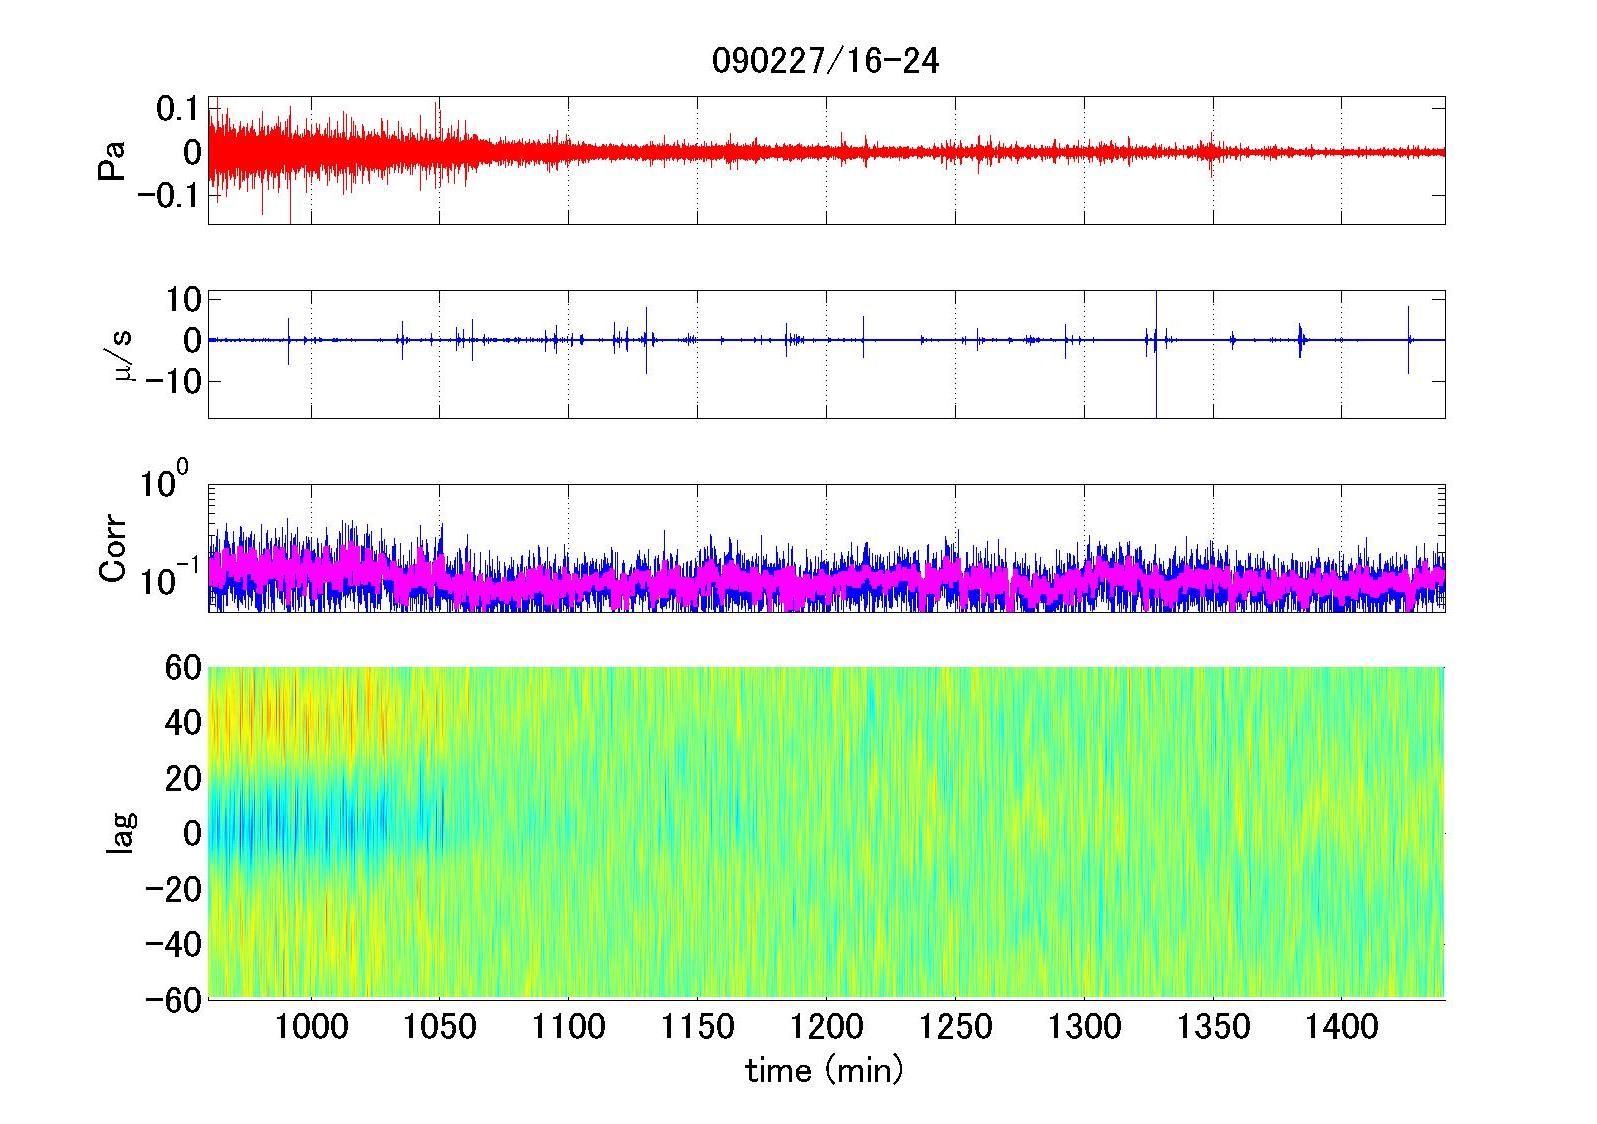Click the 1000 tick on time axis
The height and width of the screenshot is (1124, 1597).
pos(311,1026)
